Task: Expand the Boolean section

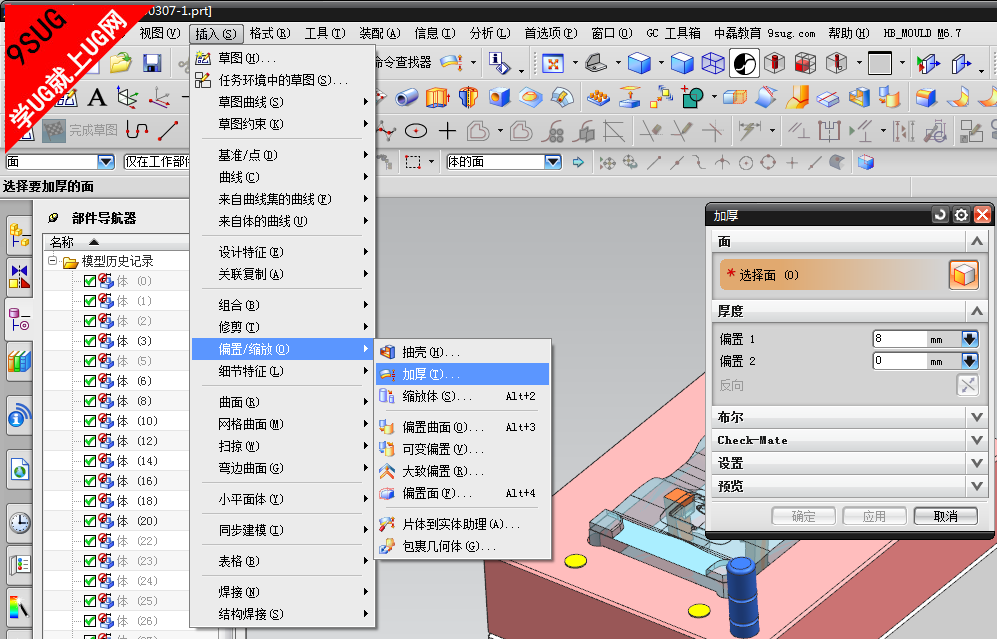Action: [977, 417]
